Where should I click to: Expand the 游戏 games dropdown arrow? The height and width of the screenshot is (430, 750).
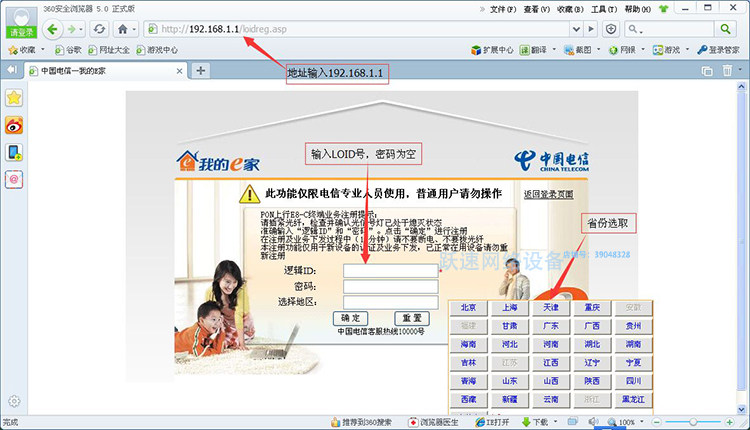point(687,49)
